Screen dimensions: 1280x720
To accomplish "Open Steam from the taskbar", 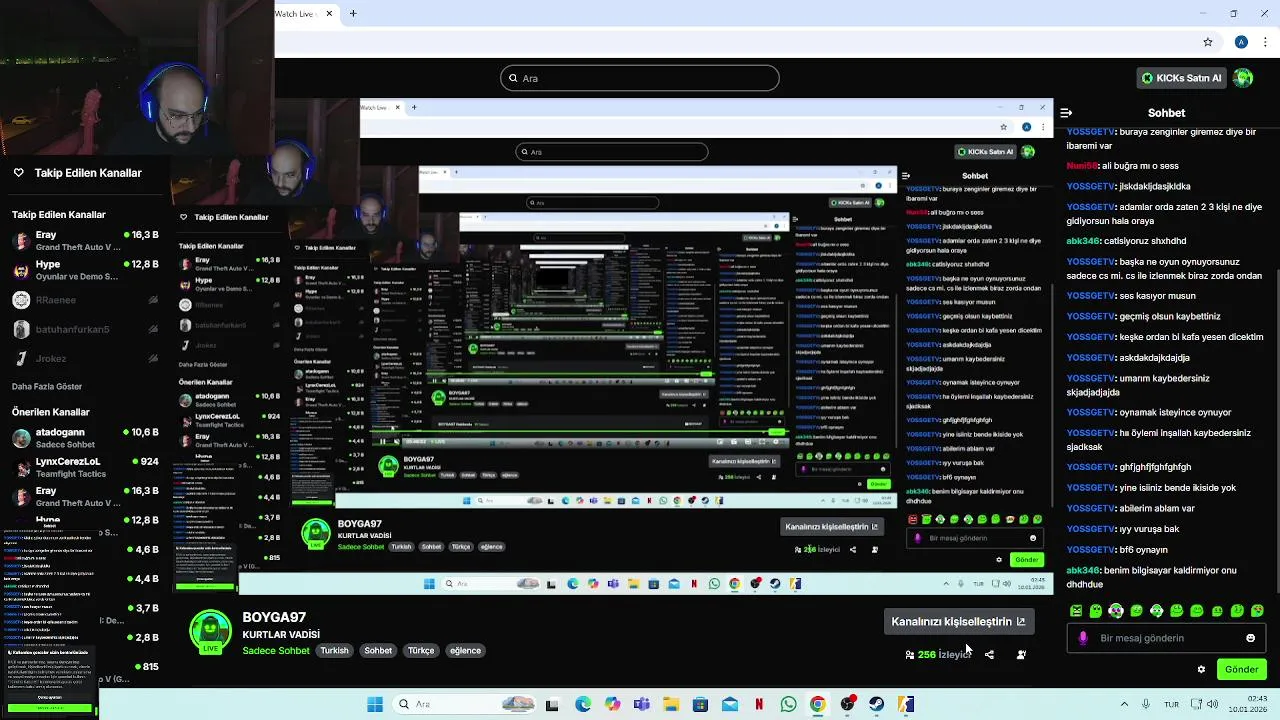I will (877, 704).
